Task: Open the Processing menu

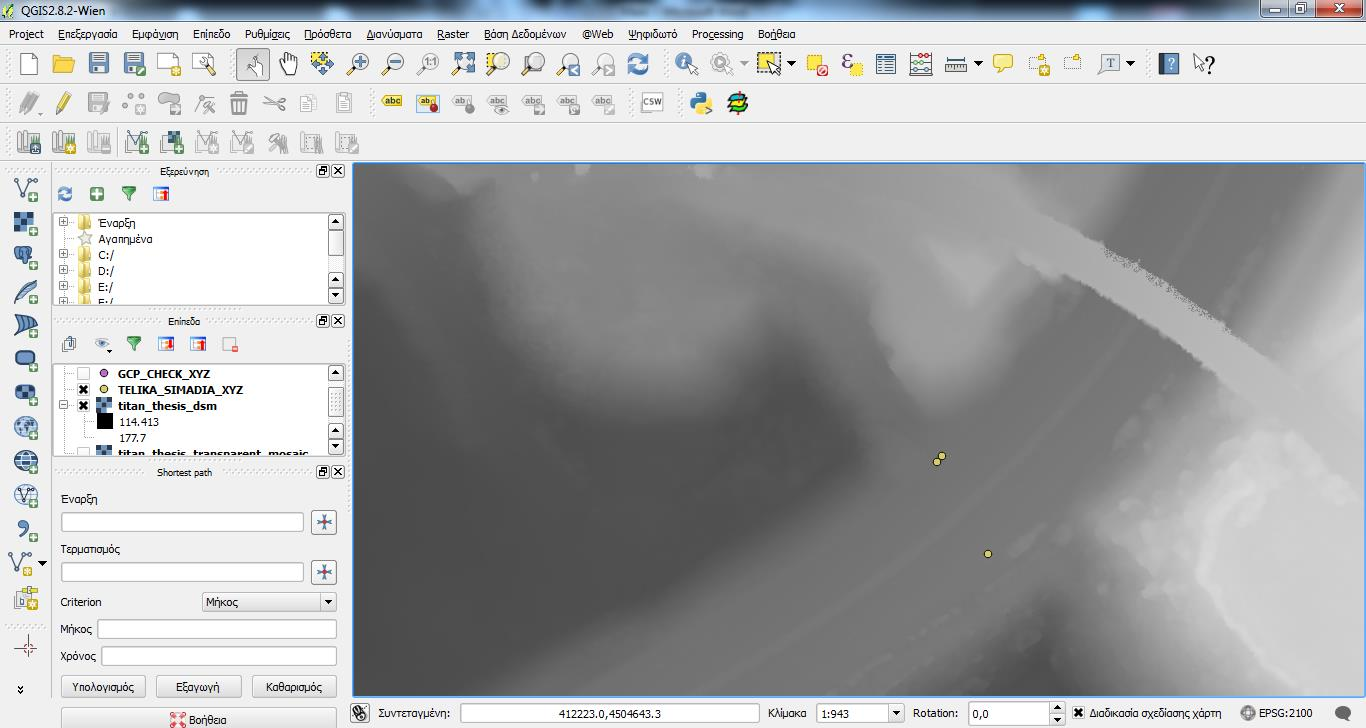Action: tap(717, 34)
